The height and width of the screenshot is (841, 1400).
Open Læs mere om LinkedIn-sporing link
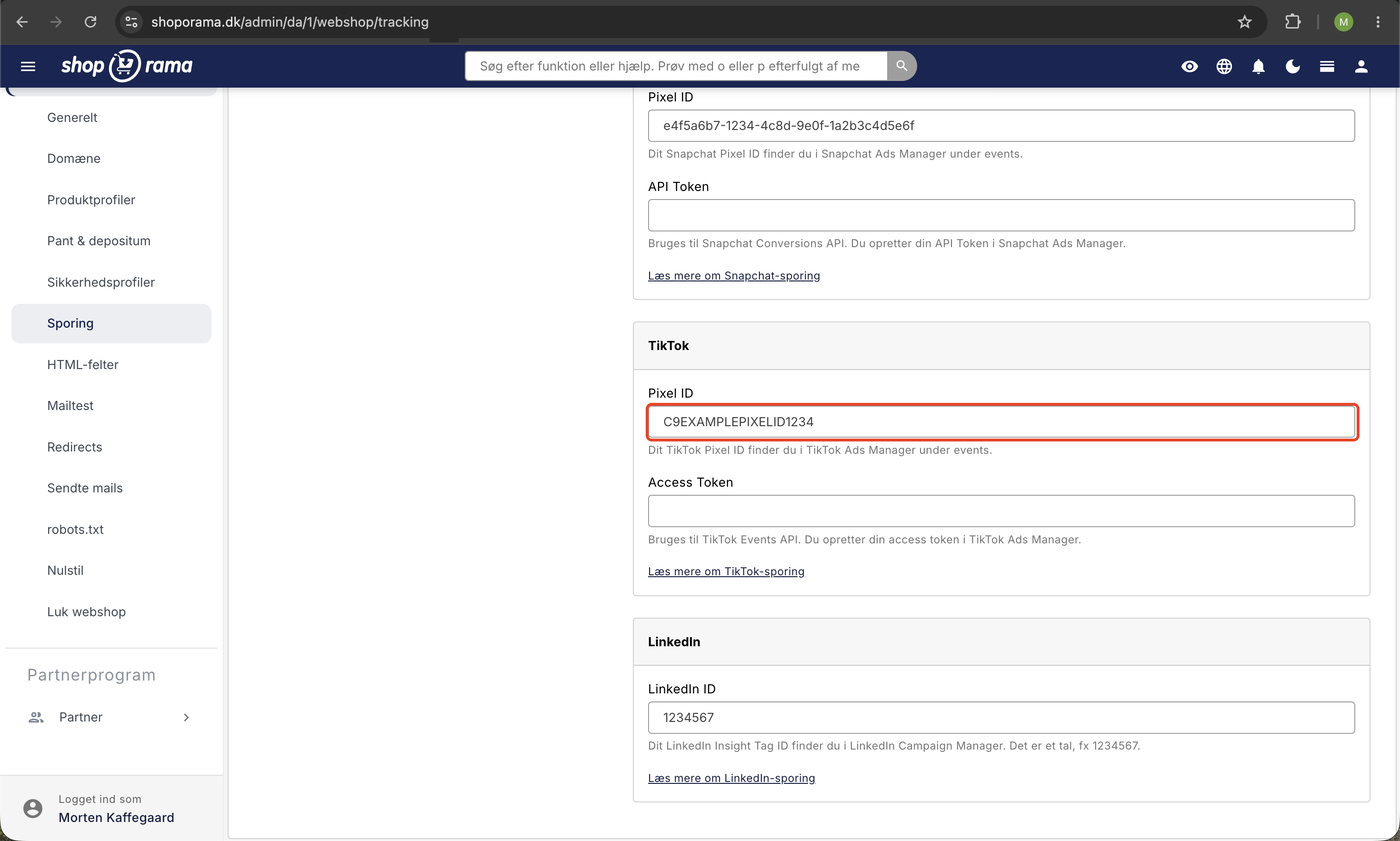click(731, 778)
